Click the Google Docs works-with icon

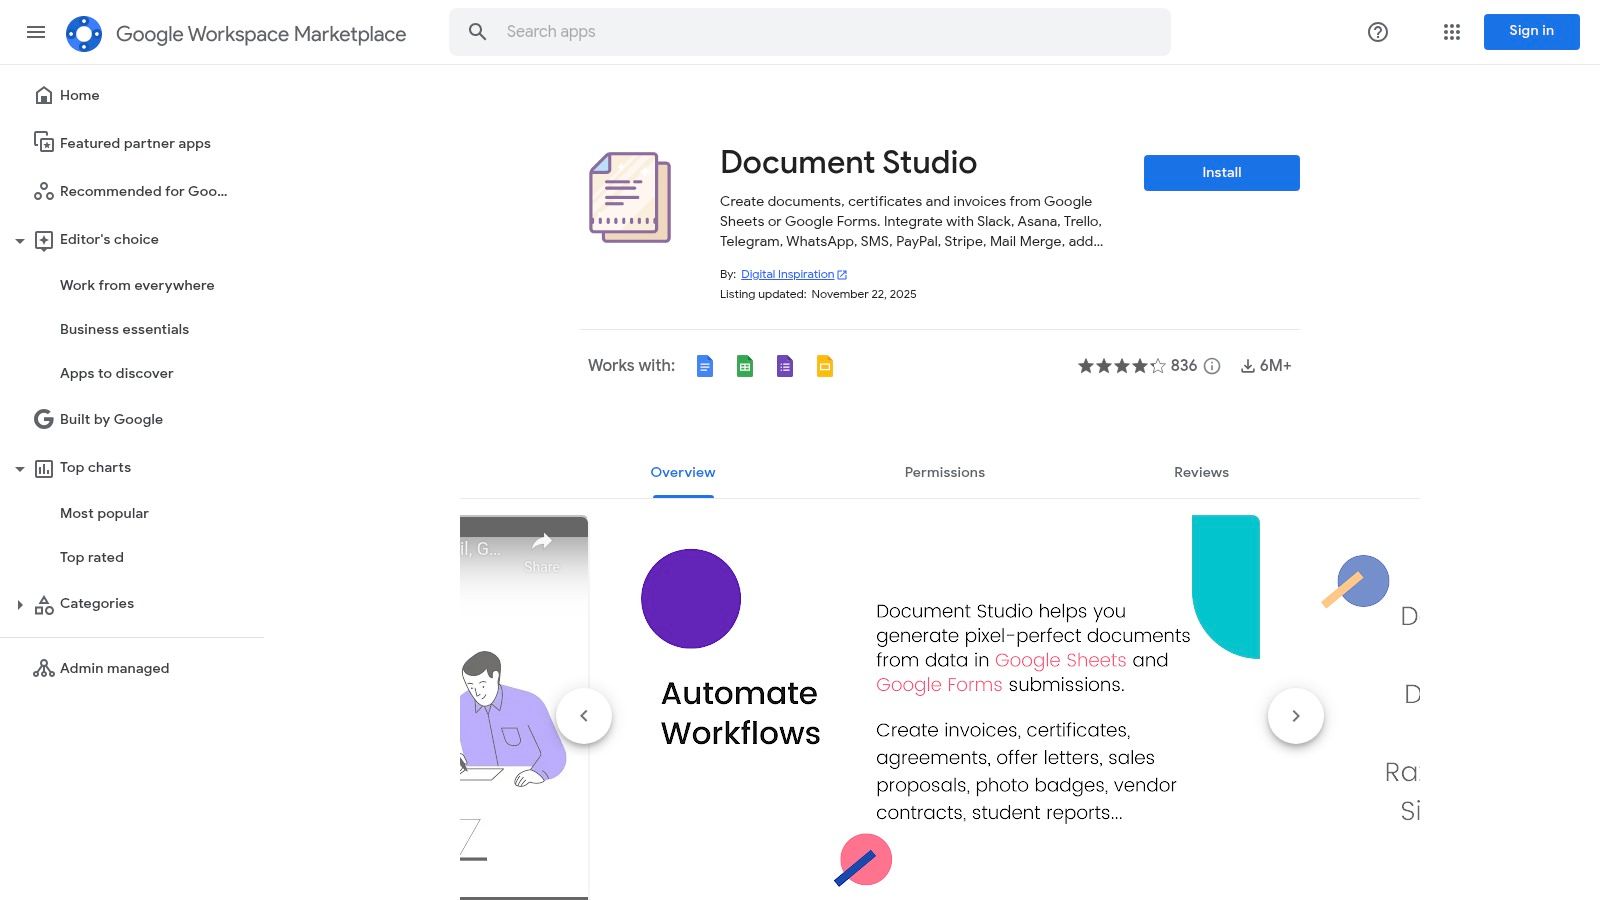click(705, 366)
